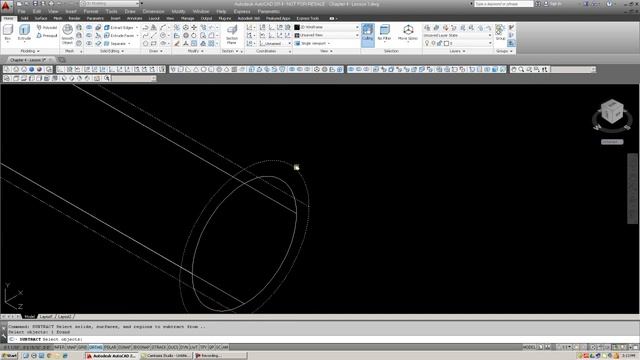Toggle DYN input in status bar

coord(183,347)
